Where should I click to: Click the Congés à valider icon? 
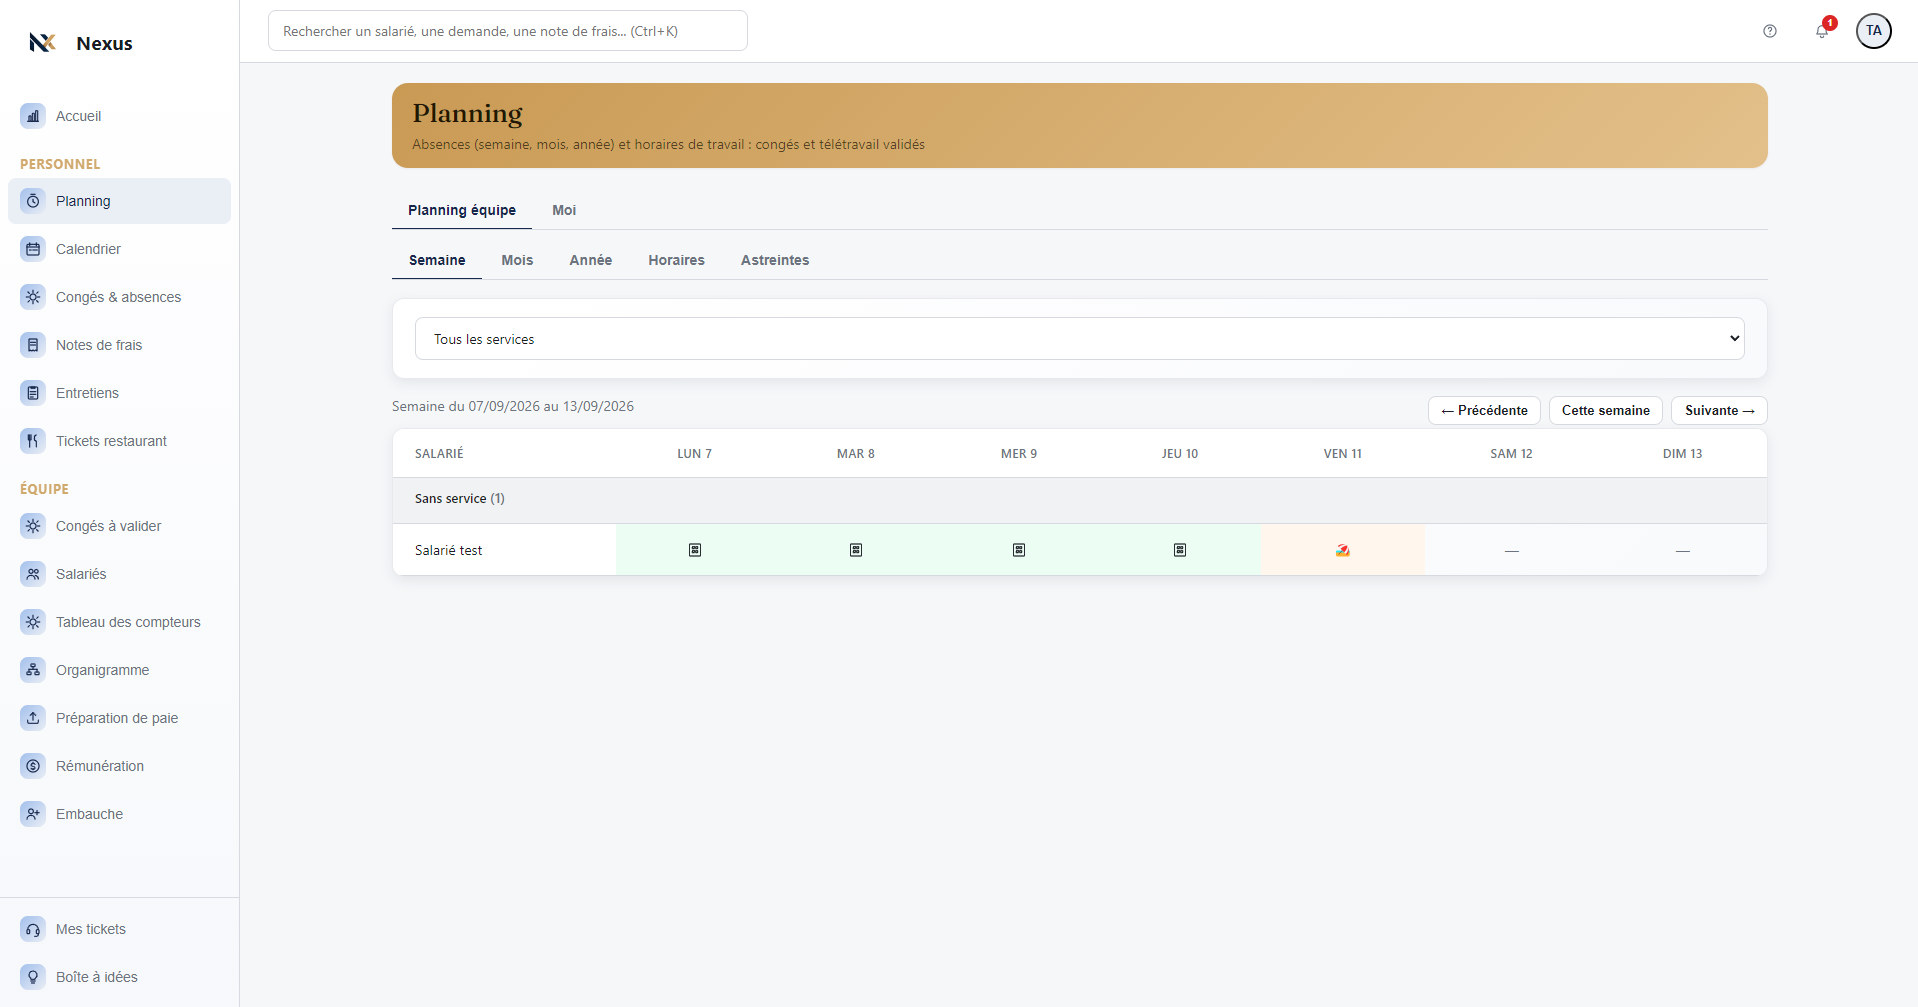pos(33,526)
